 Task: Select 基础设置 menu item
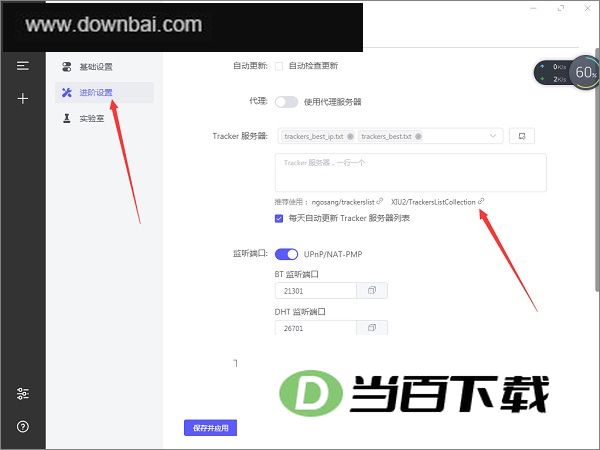click(x=104, y=67)
